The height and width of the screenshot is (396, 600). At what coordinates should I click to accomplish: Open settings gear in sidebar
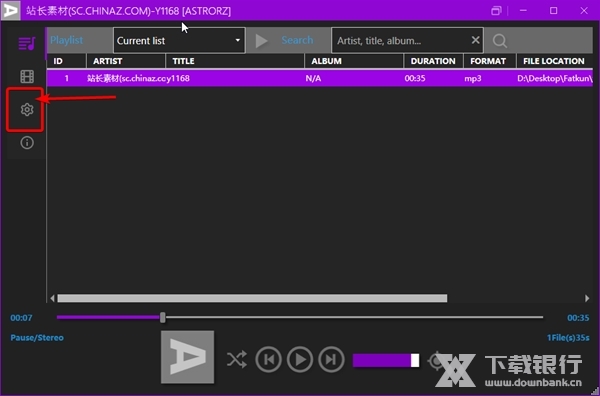click(27, 110)
